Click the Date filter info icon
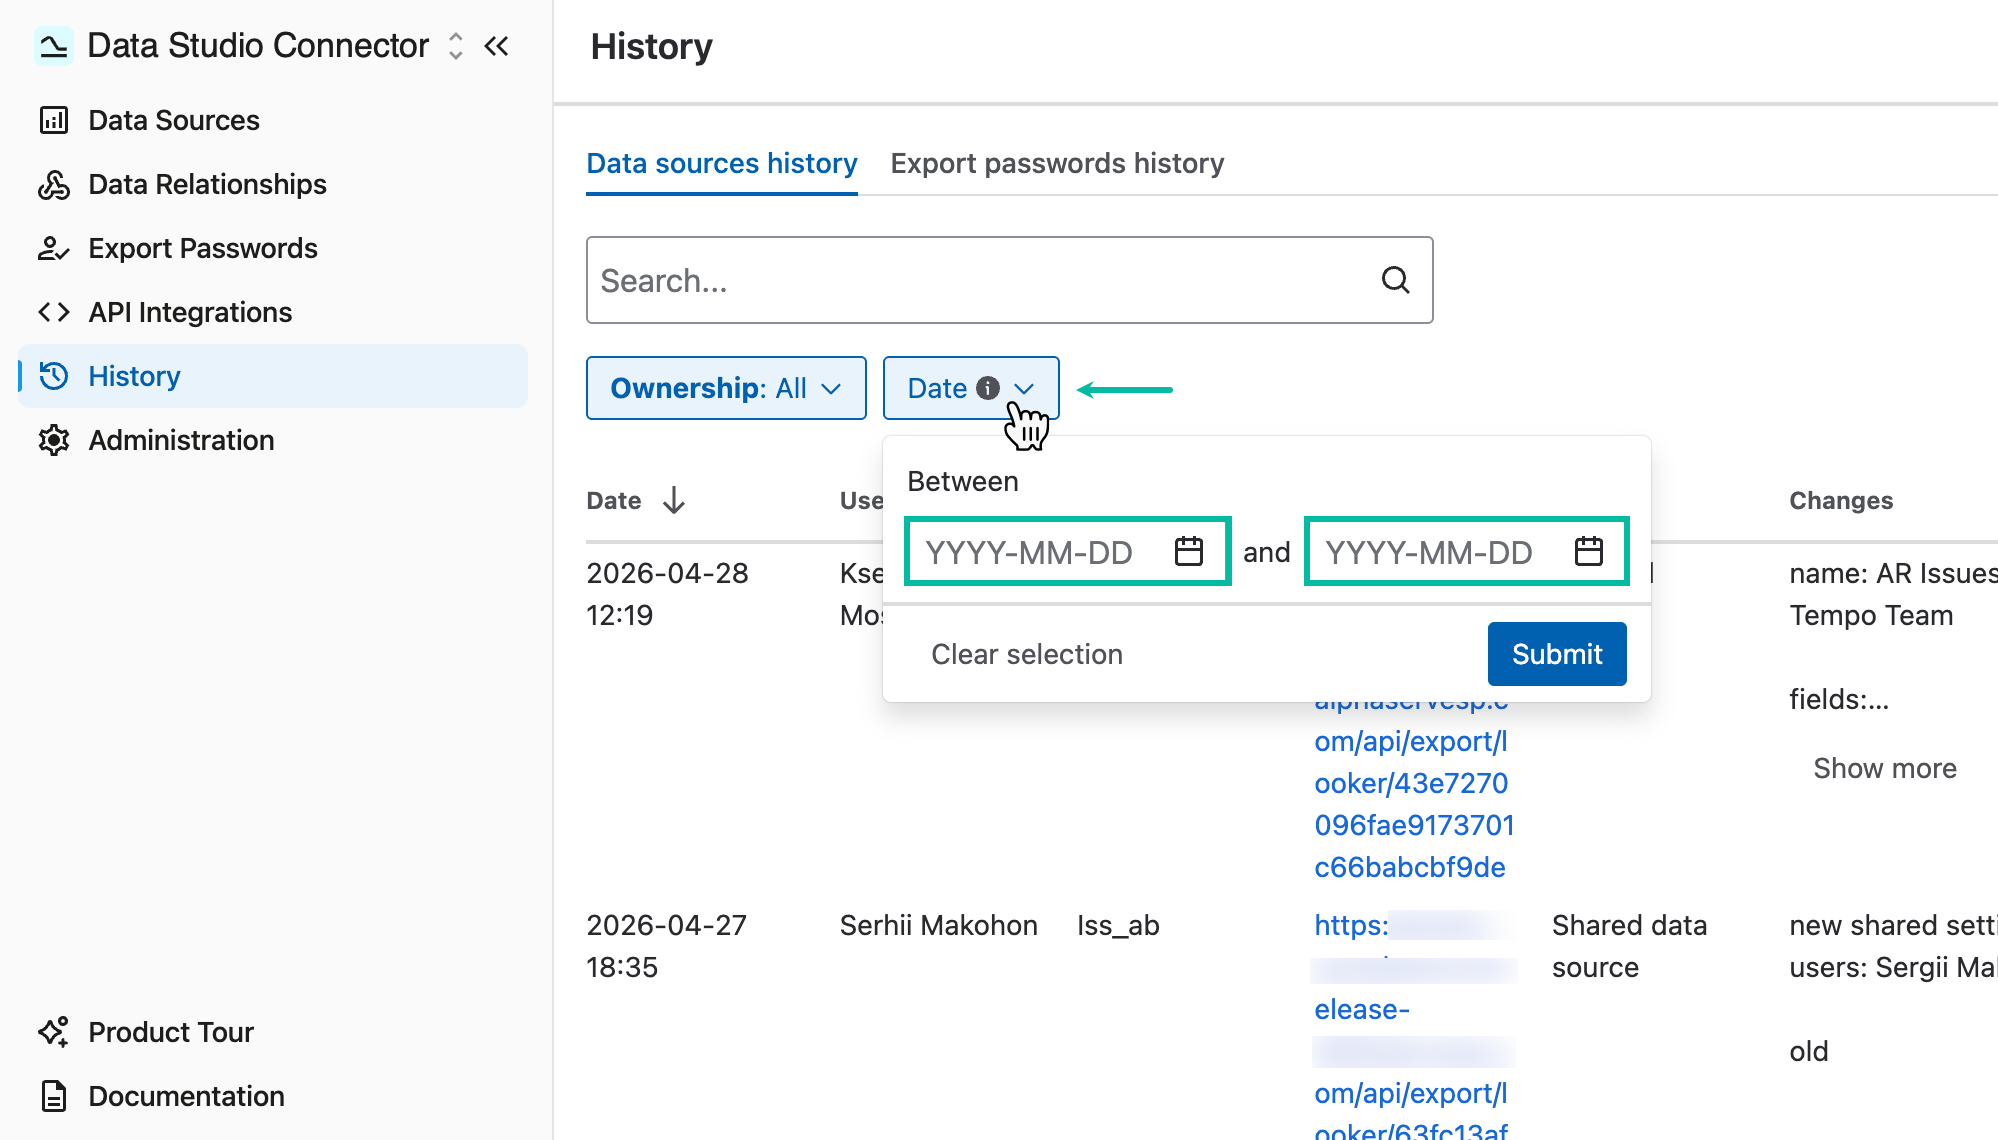 pyautogui.click(x=987, y=388)
